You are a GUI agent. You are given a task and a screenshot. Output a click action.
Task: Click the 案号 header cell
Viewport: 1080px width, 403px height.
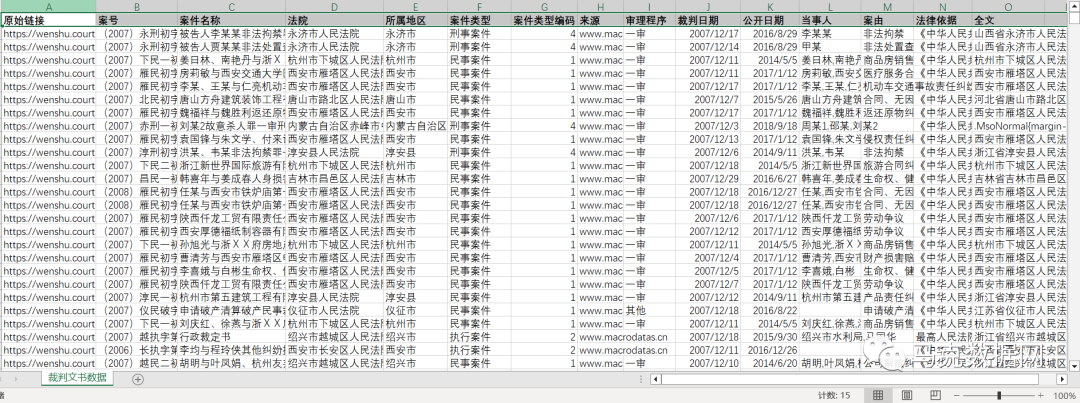pyautogui.click(x=136, y=20)
